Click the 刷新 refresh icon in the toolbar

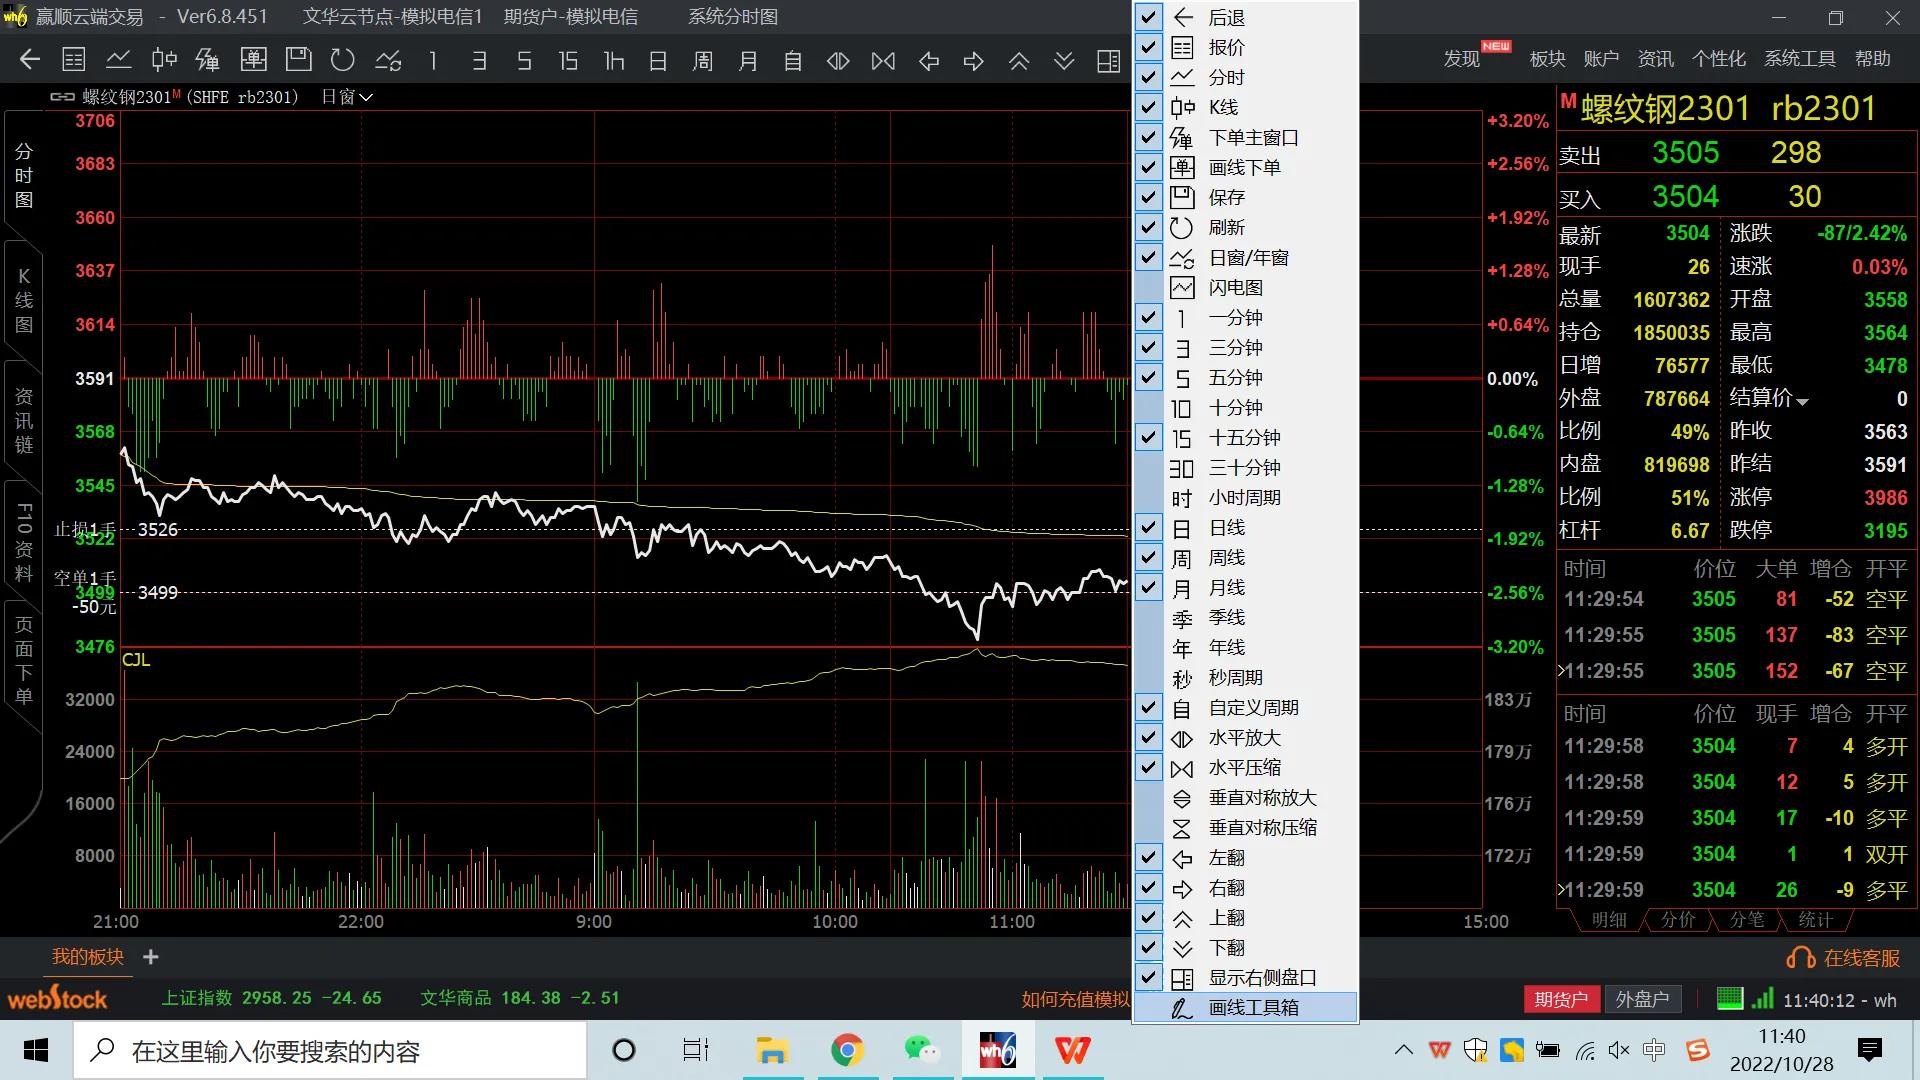(x=343, y=60)
